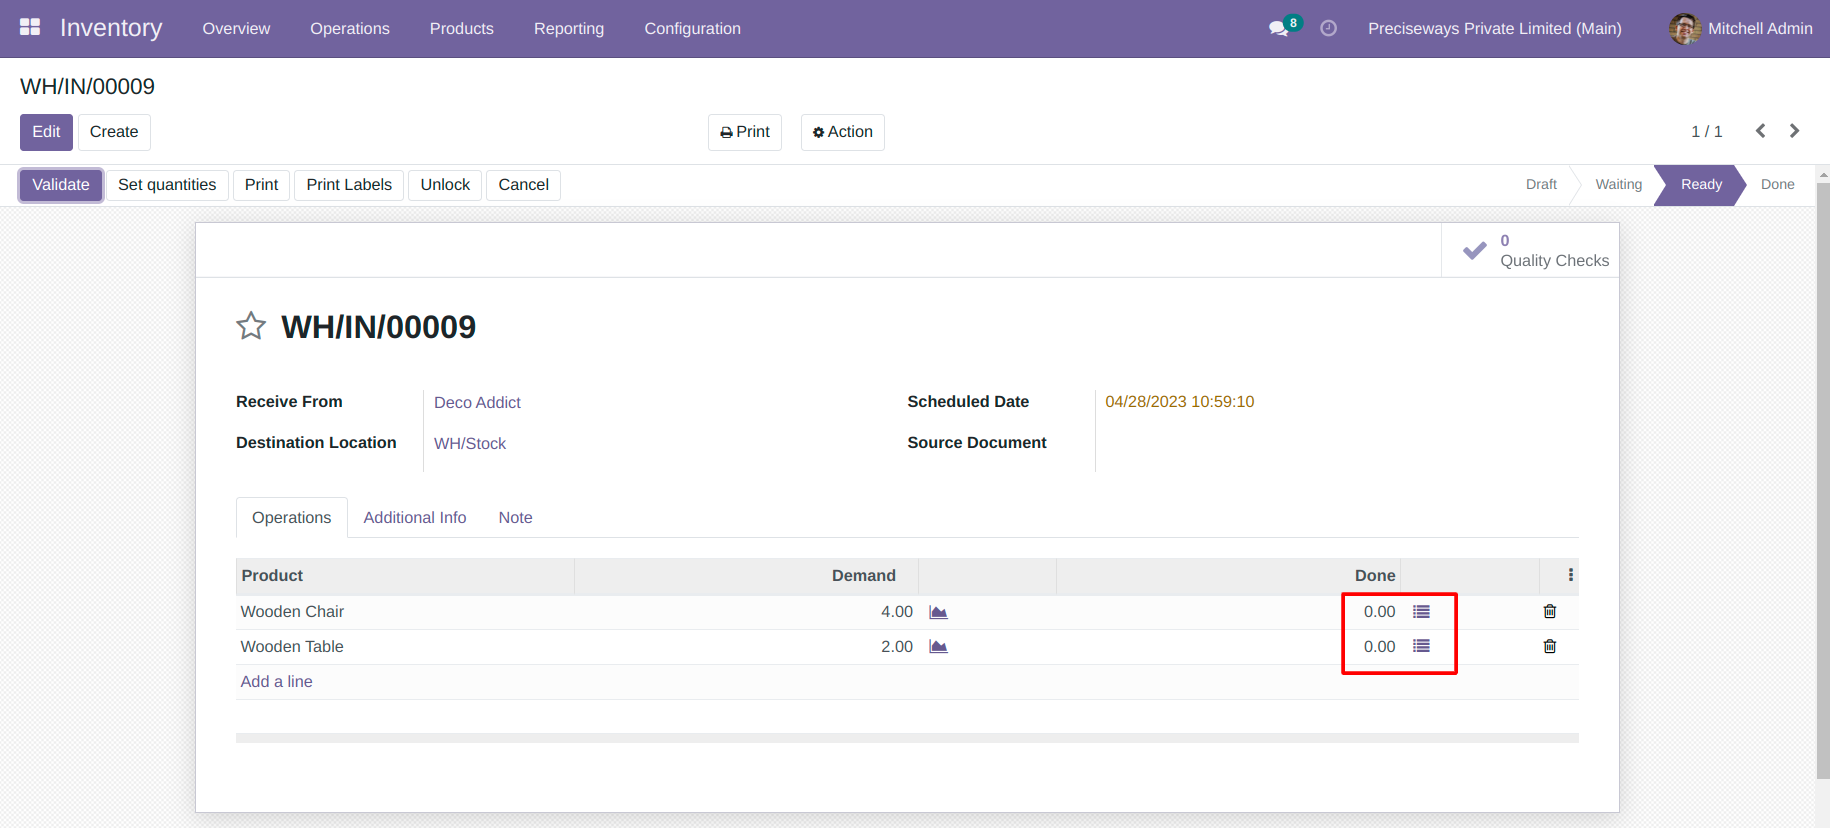Viewport: 1830px width, 828px height.
Task: Mark WH/IN/00009 as favorite star
Action: (x=251, y=326)
